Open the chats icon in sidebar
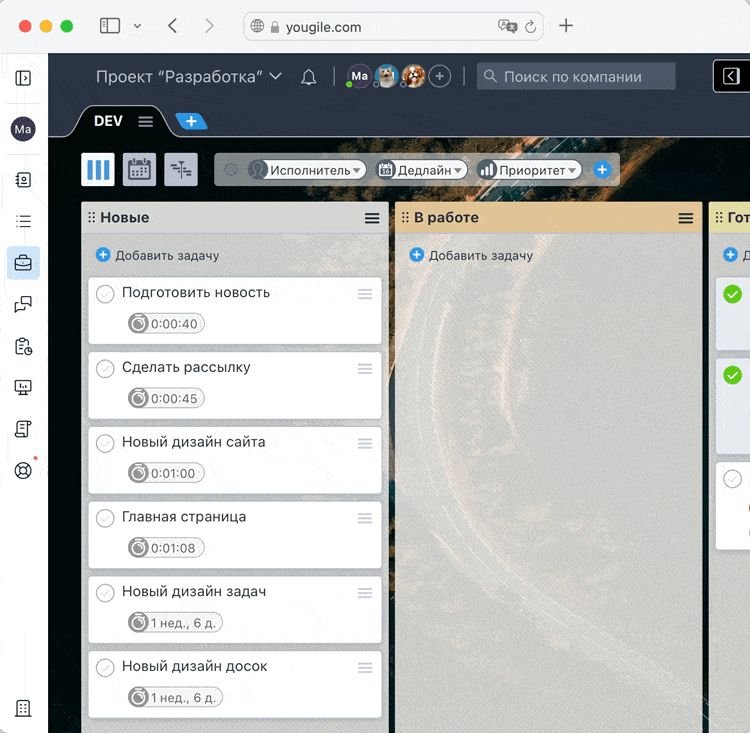 (x=23, y=305)
